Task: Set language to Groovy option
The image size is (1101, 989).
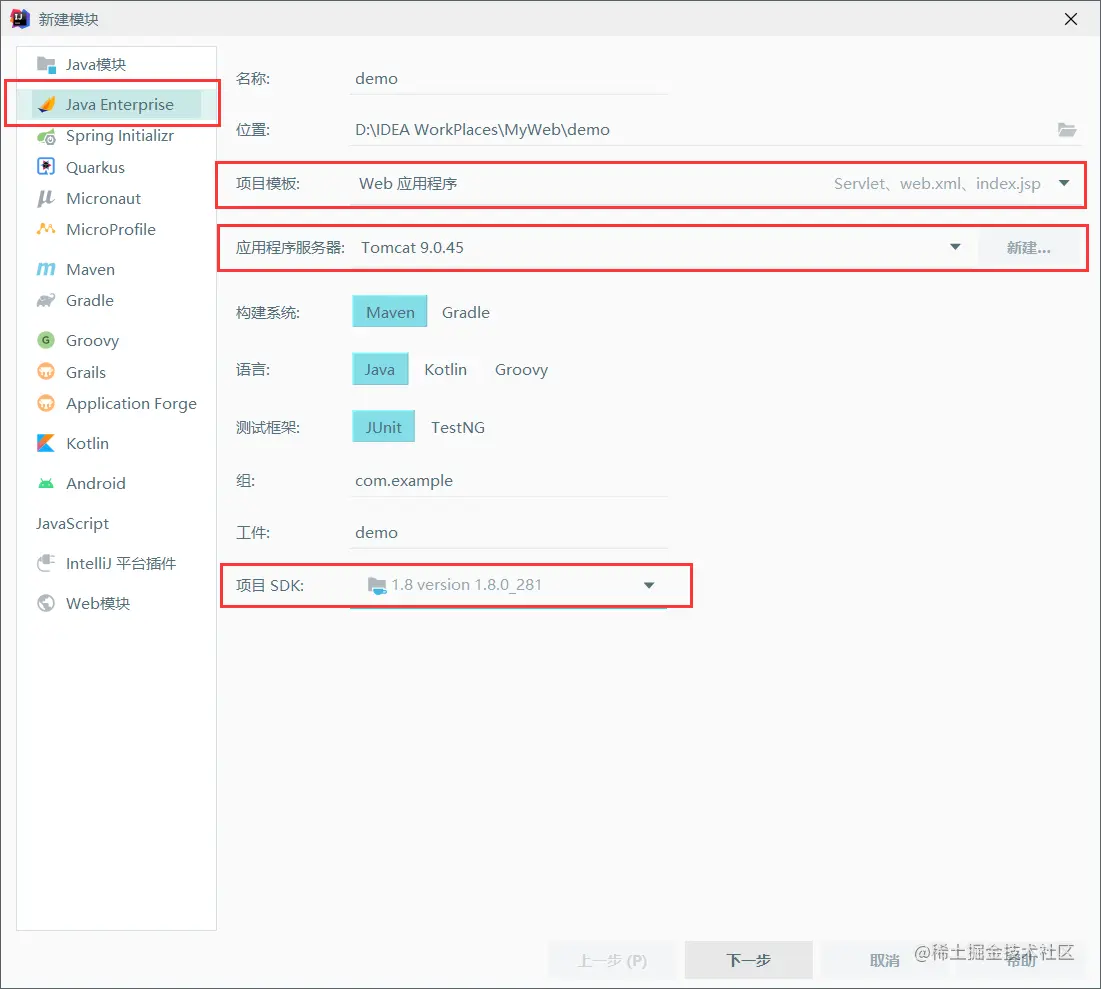Action: (521, 369)
